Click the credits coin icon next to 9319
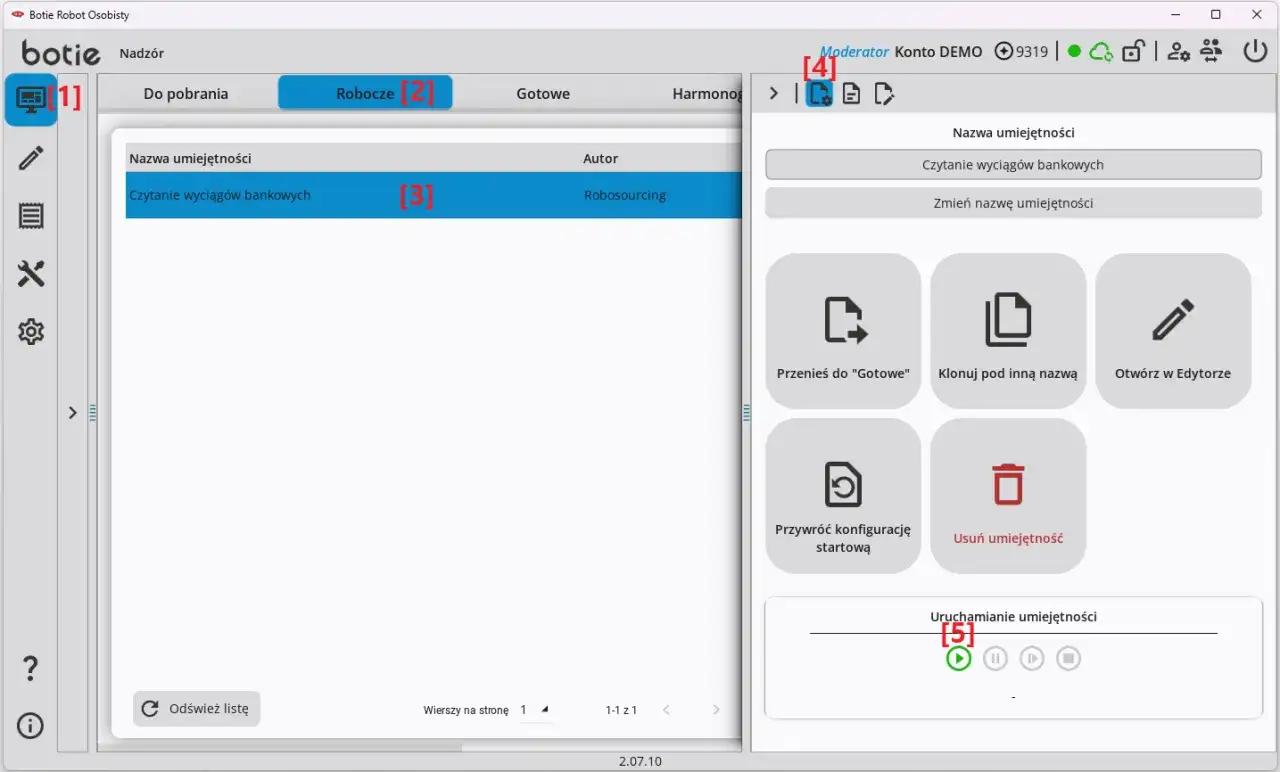The width and height of the screenshot is (1280, 772). [1004, 51]
